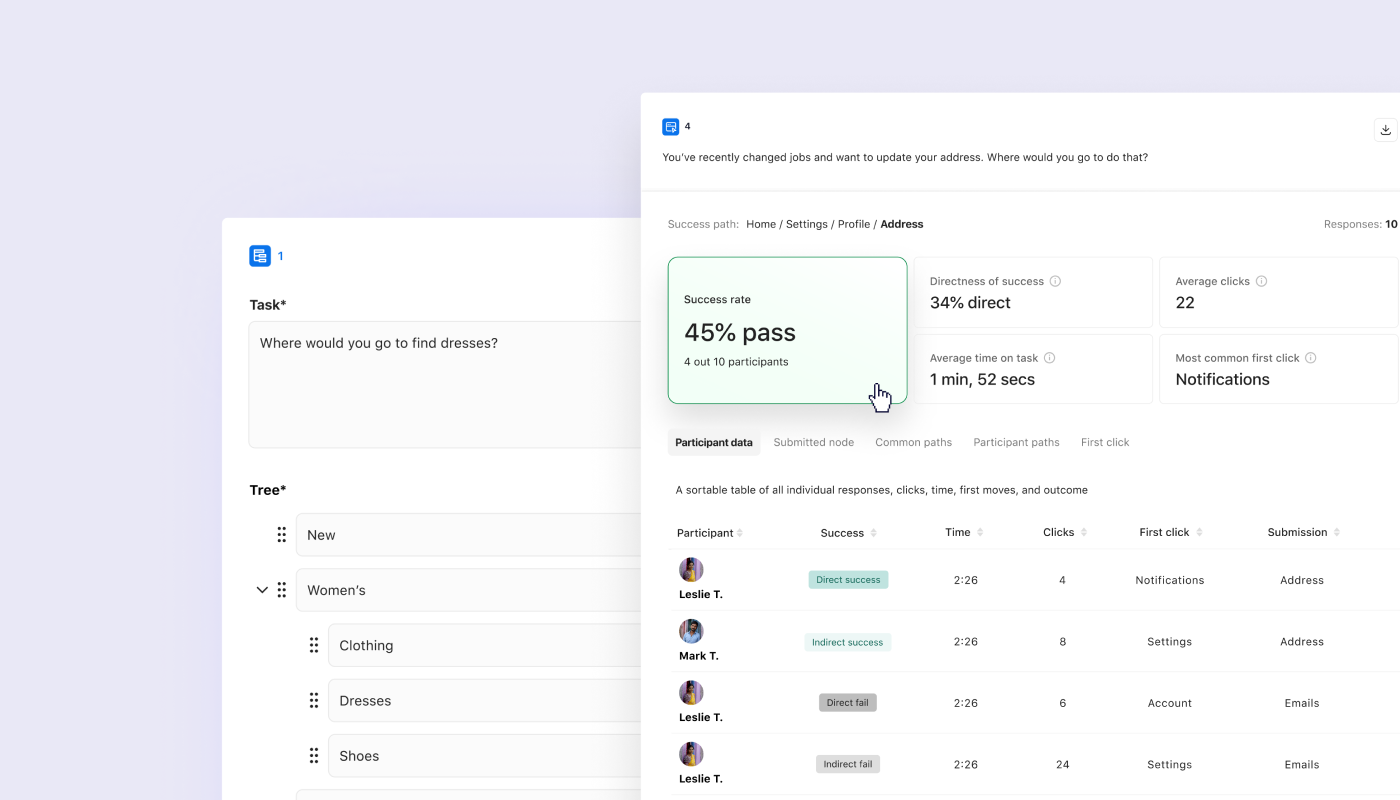Image resolution: width=1400 pixels, height=800 pixels.
Task: Click the info icon beside Directness of success
Action: tap(1055, 282)
